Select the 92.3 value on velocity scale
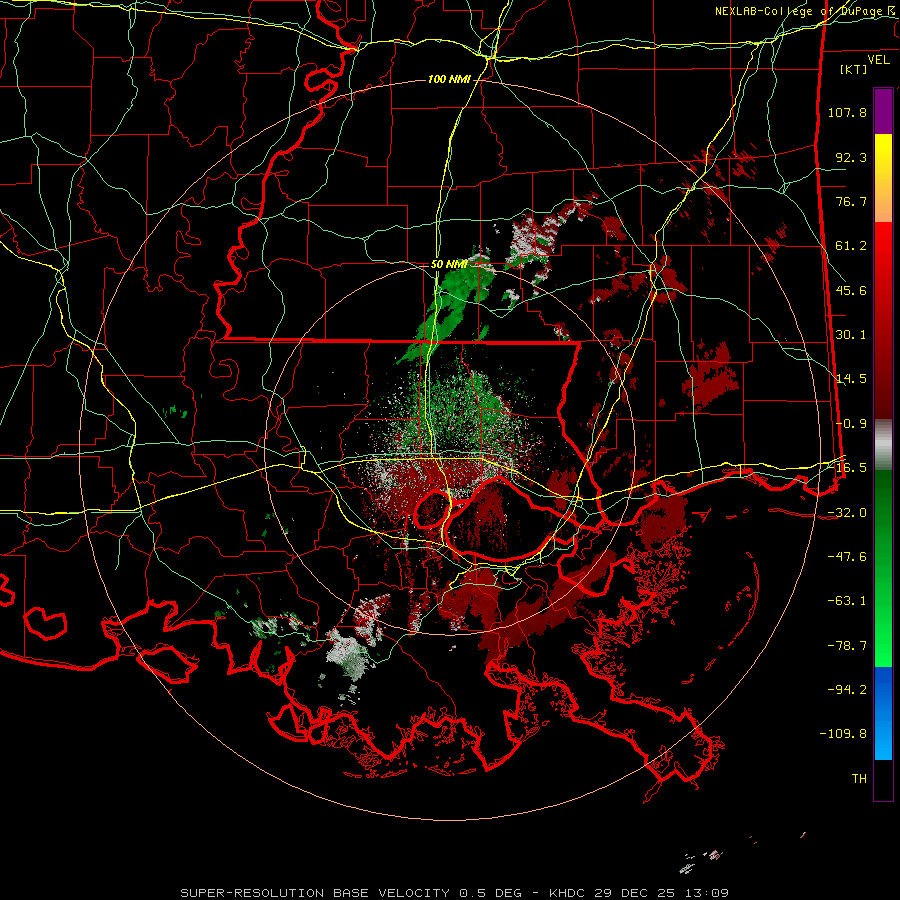Image resolution: width=900 pixels, height=900 pixels. point(851,157)
